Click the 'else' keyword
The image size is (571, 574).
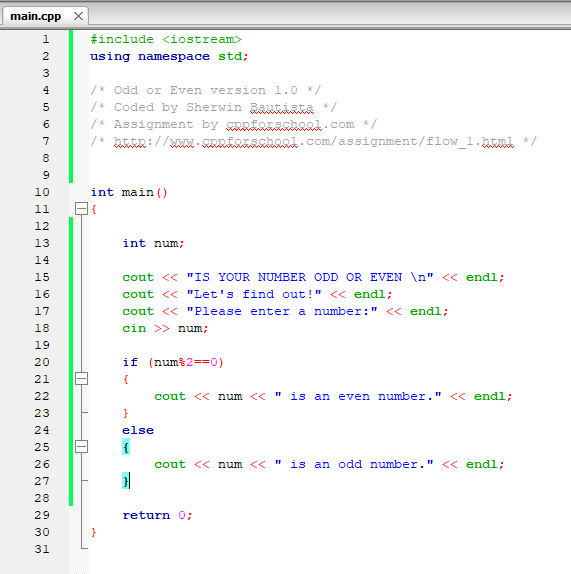click(x=138, y=430)
